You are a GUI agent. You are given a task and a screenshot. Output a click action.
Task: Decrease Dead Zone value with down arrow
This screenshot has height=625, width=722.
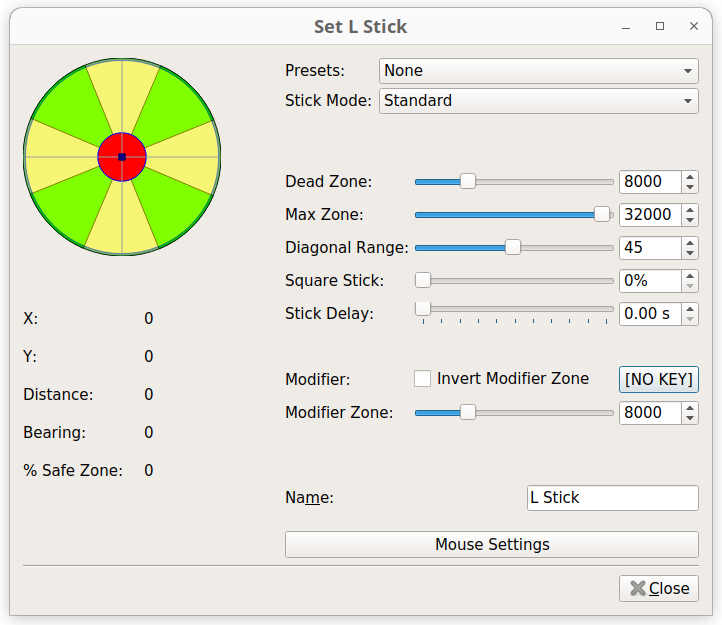690,187
